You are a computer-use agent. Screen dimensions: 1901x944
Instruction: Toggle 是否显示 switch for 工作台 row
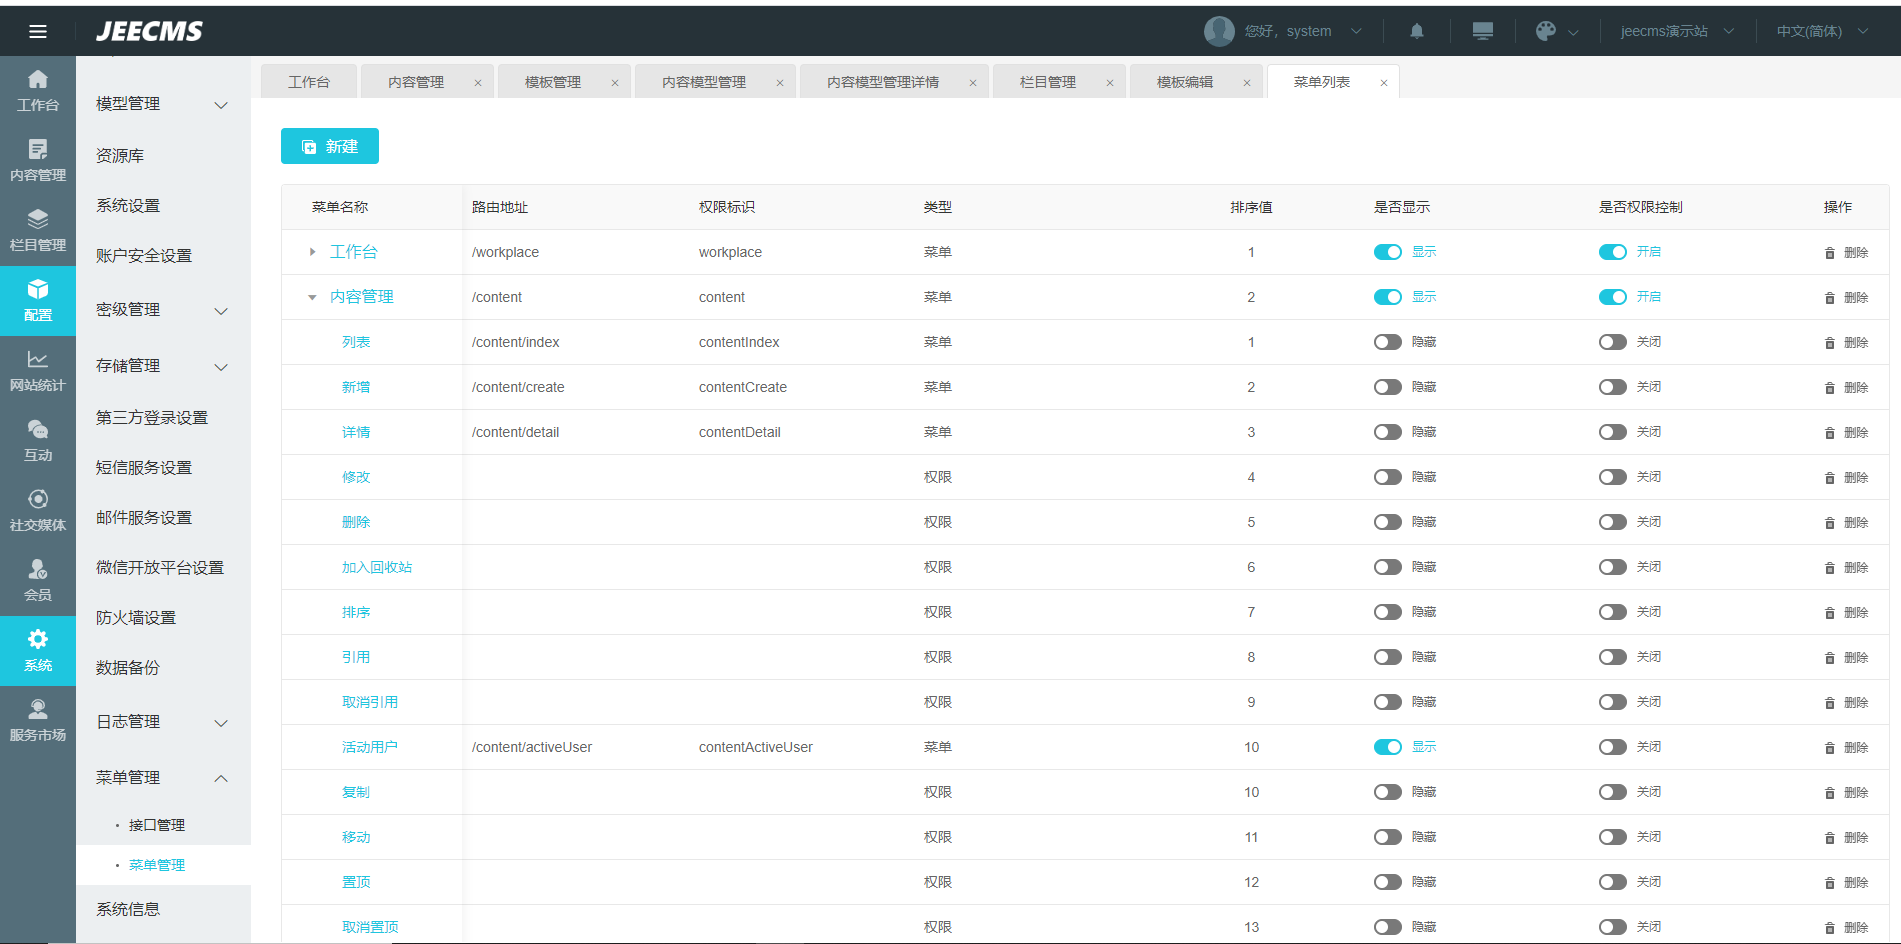[x=1387, y=252]
